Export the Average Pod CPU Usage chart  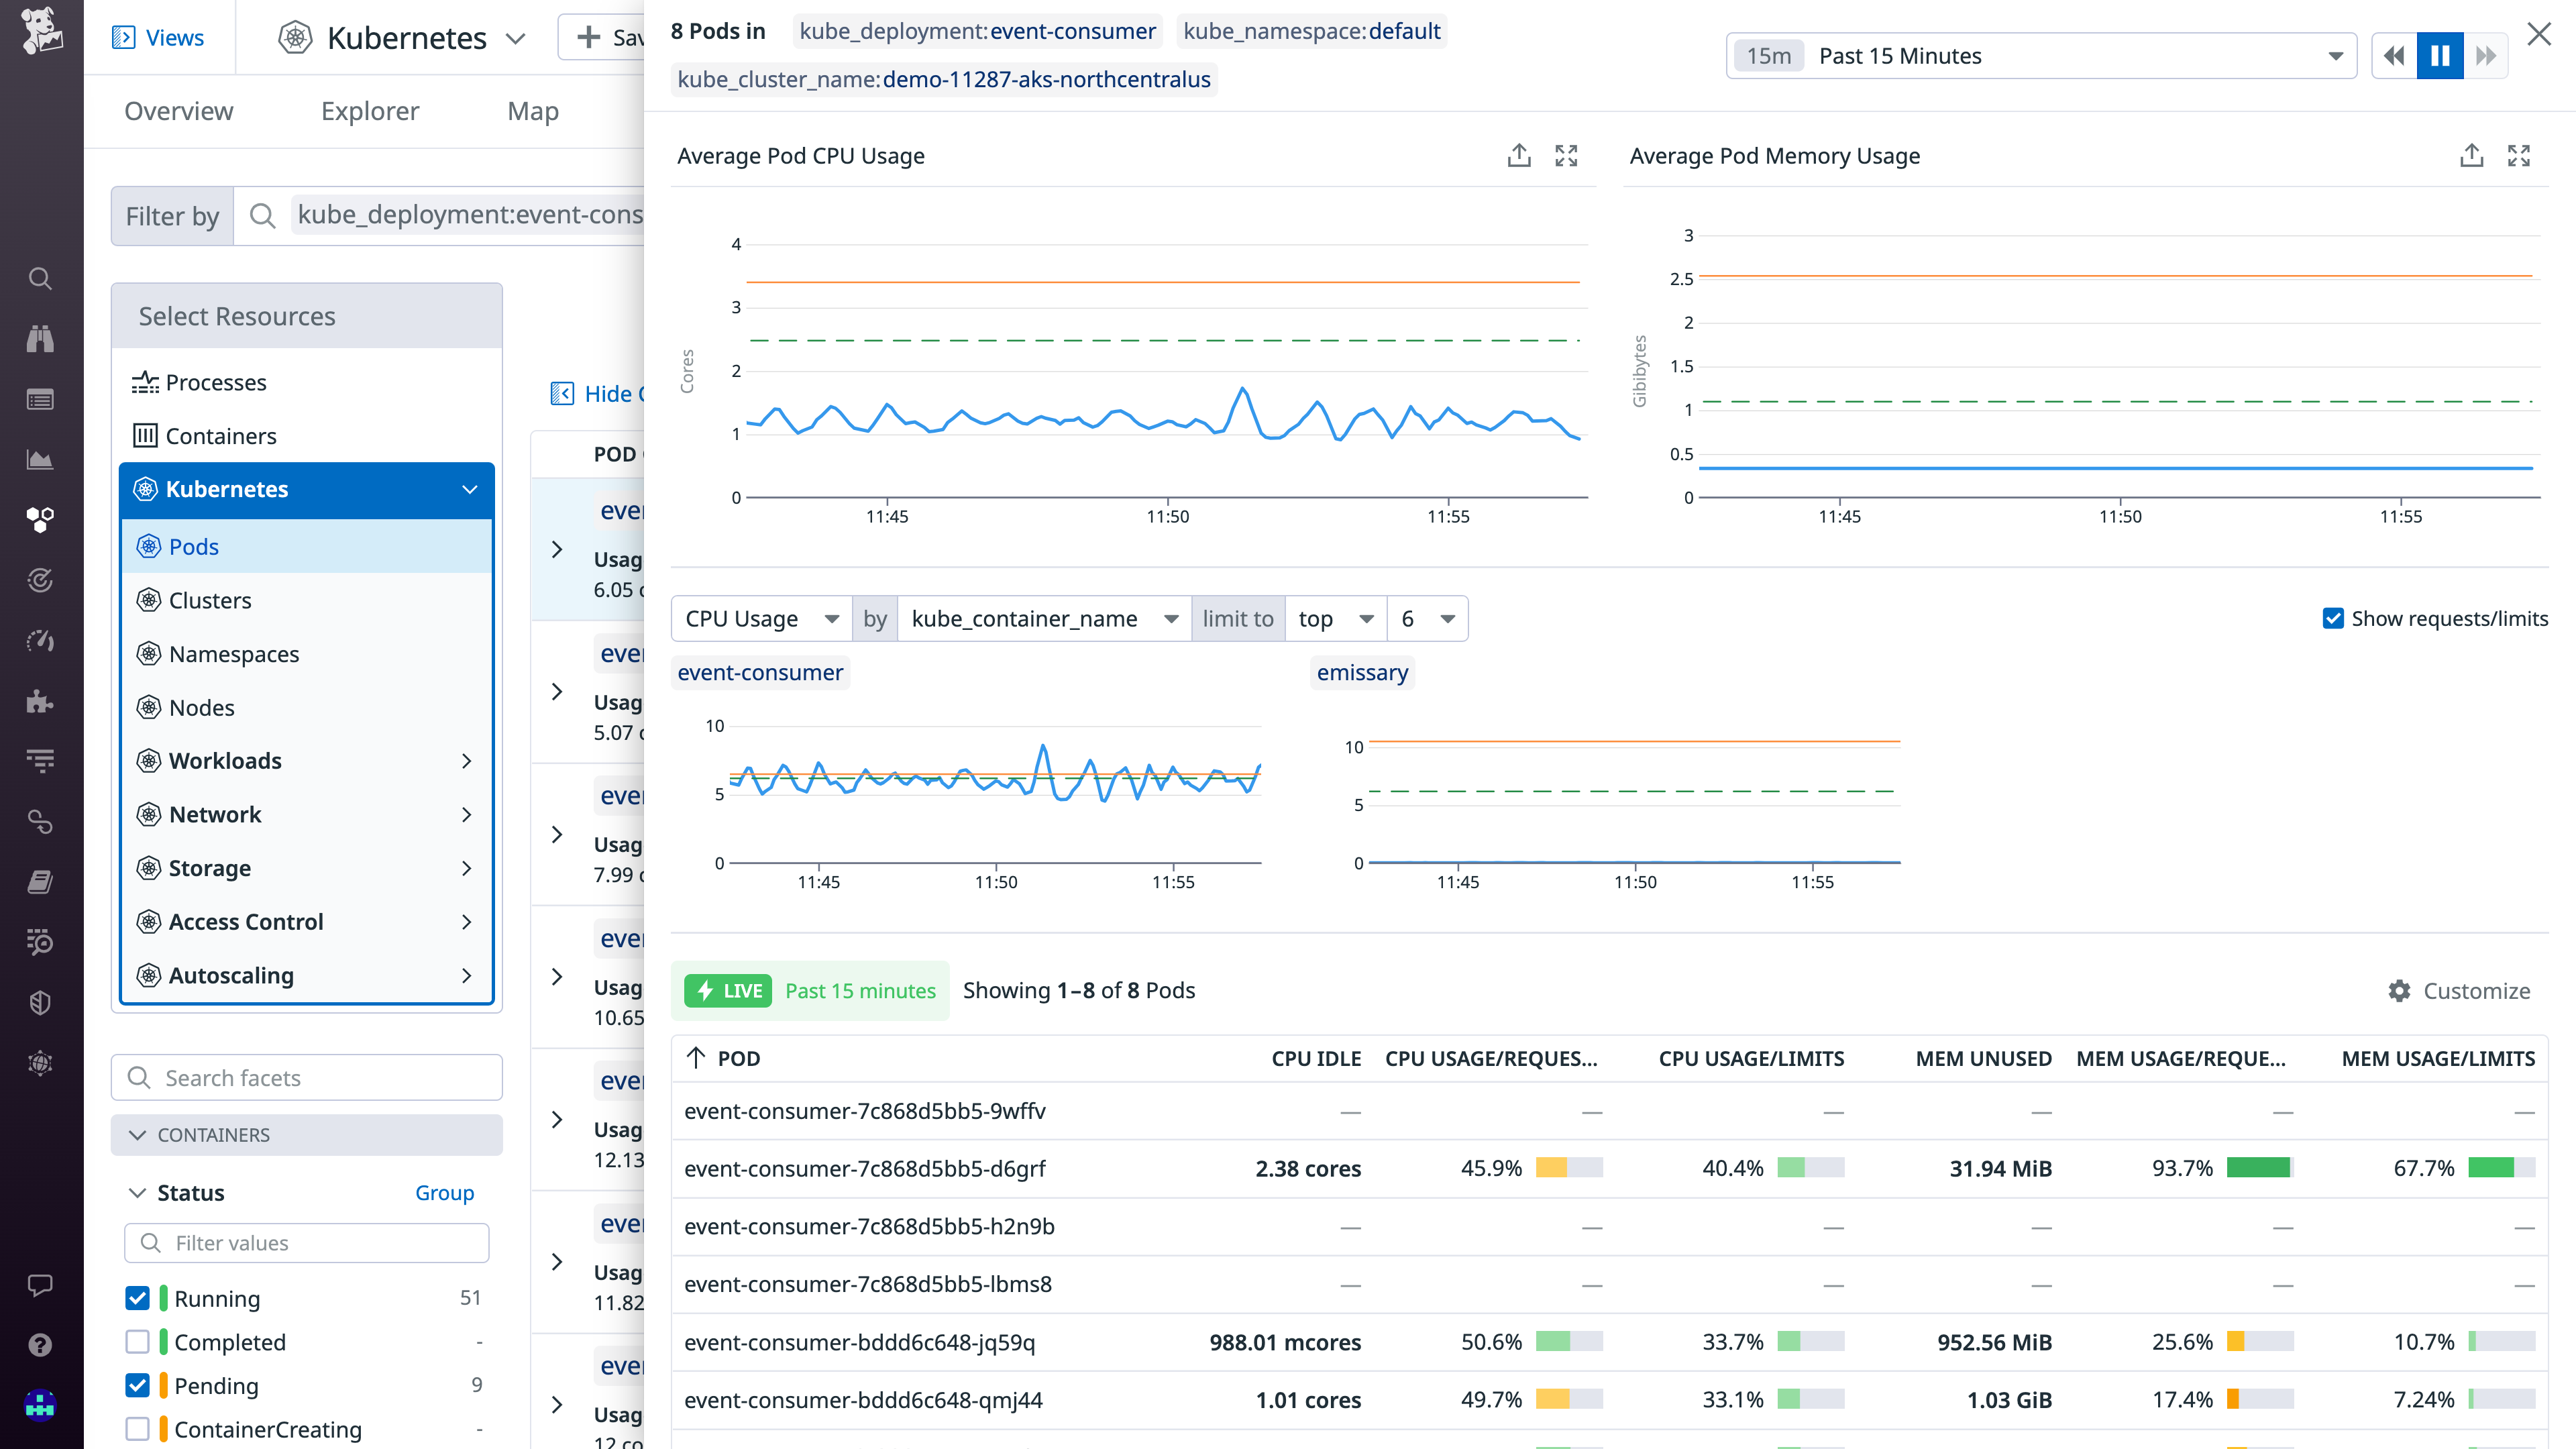point(1519,155)
